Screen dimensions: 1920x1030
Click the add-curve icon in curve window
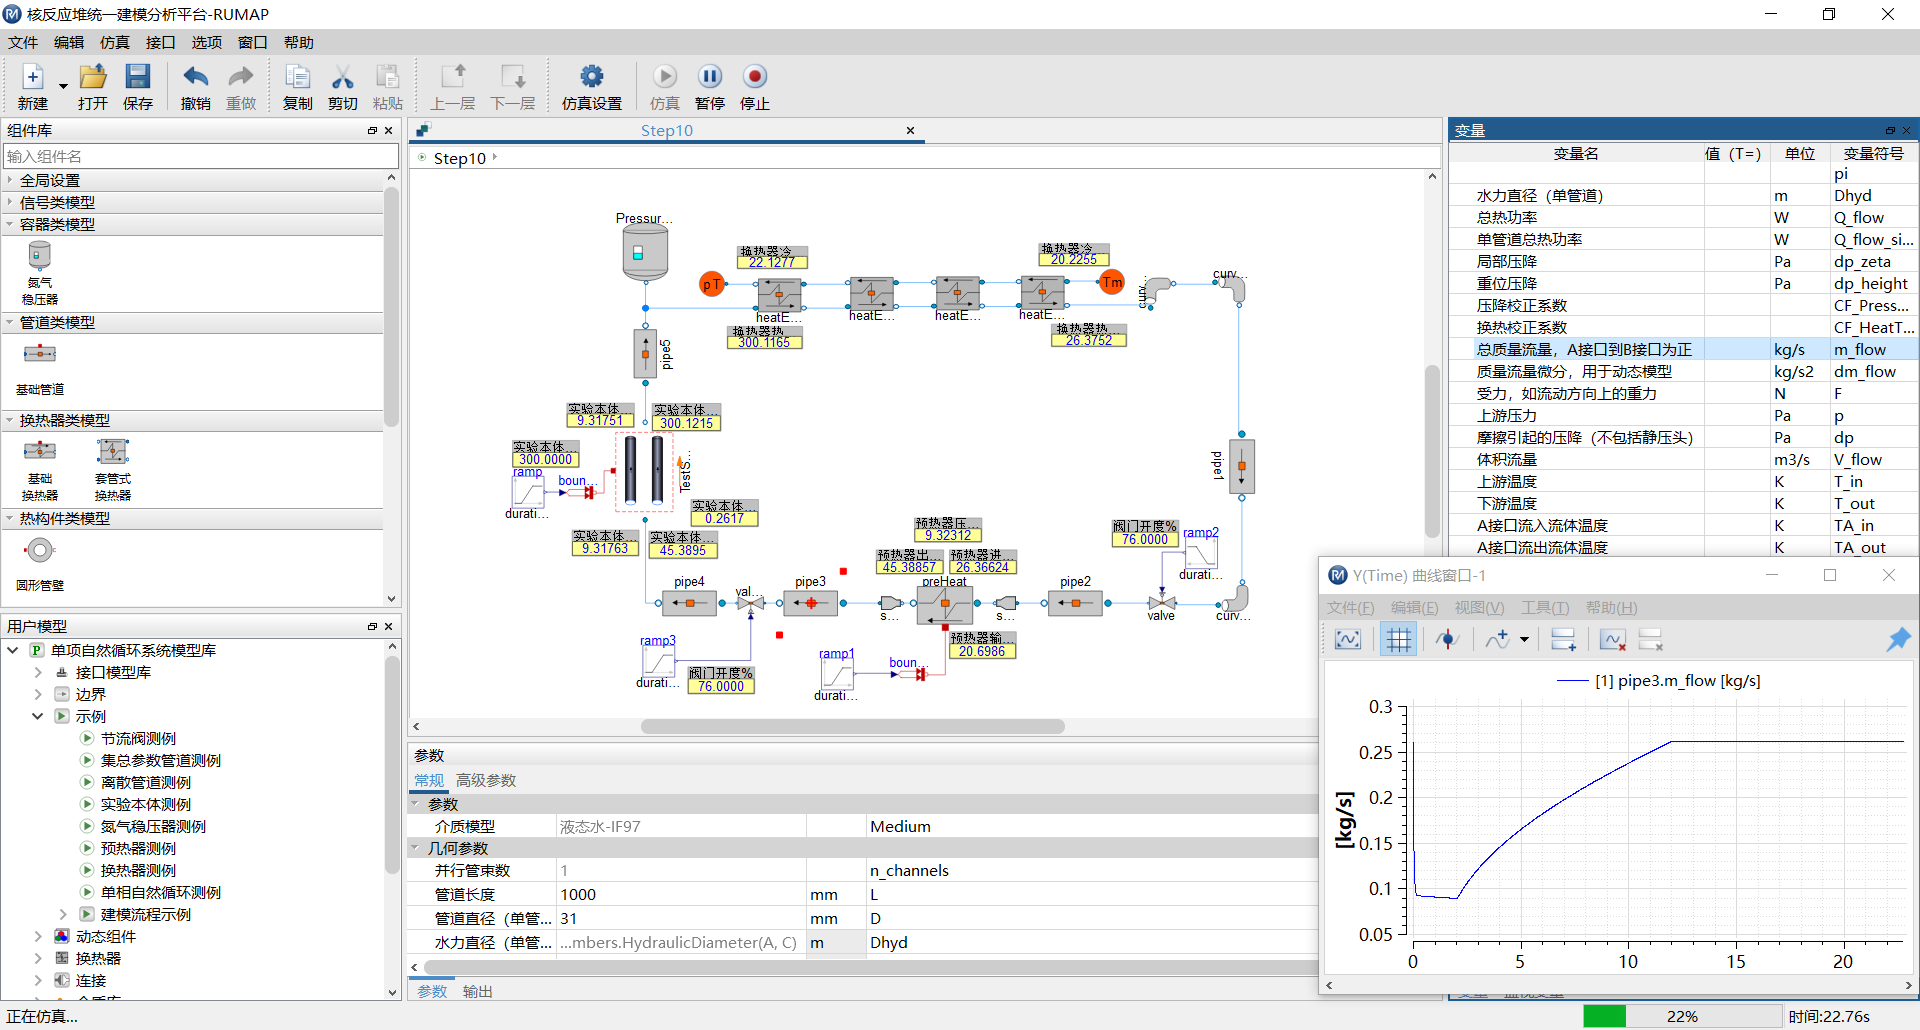(1497, 640)
